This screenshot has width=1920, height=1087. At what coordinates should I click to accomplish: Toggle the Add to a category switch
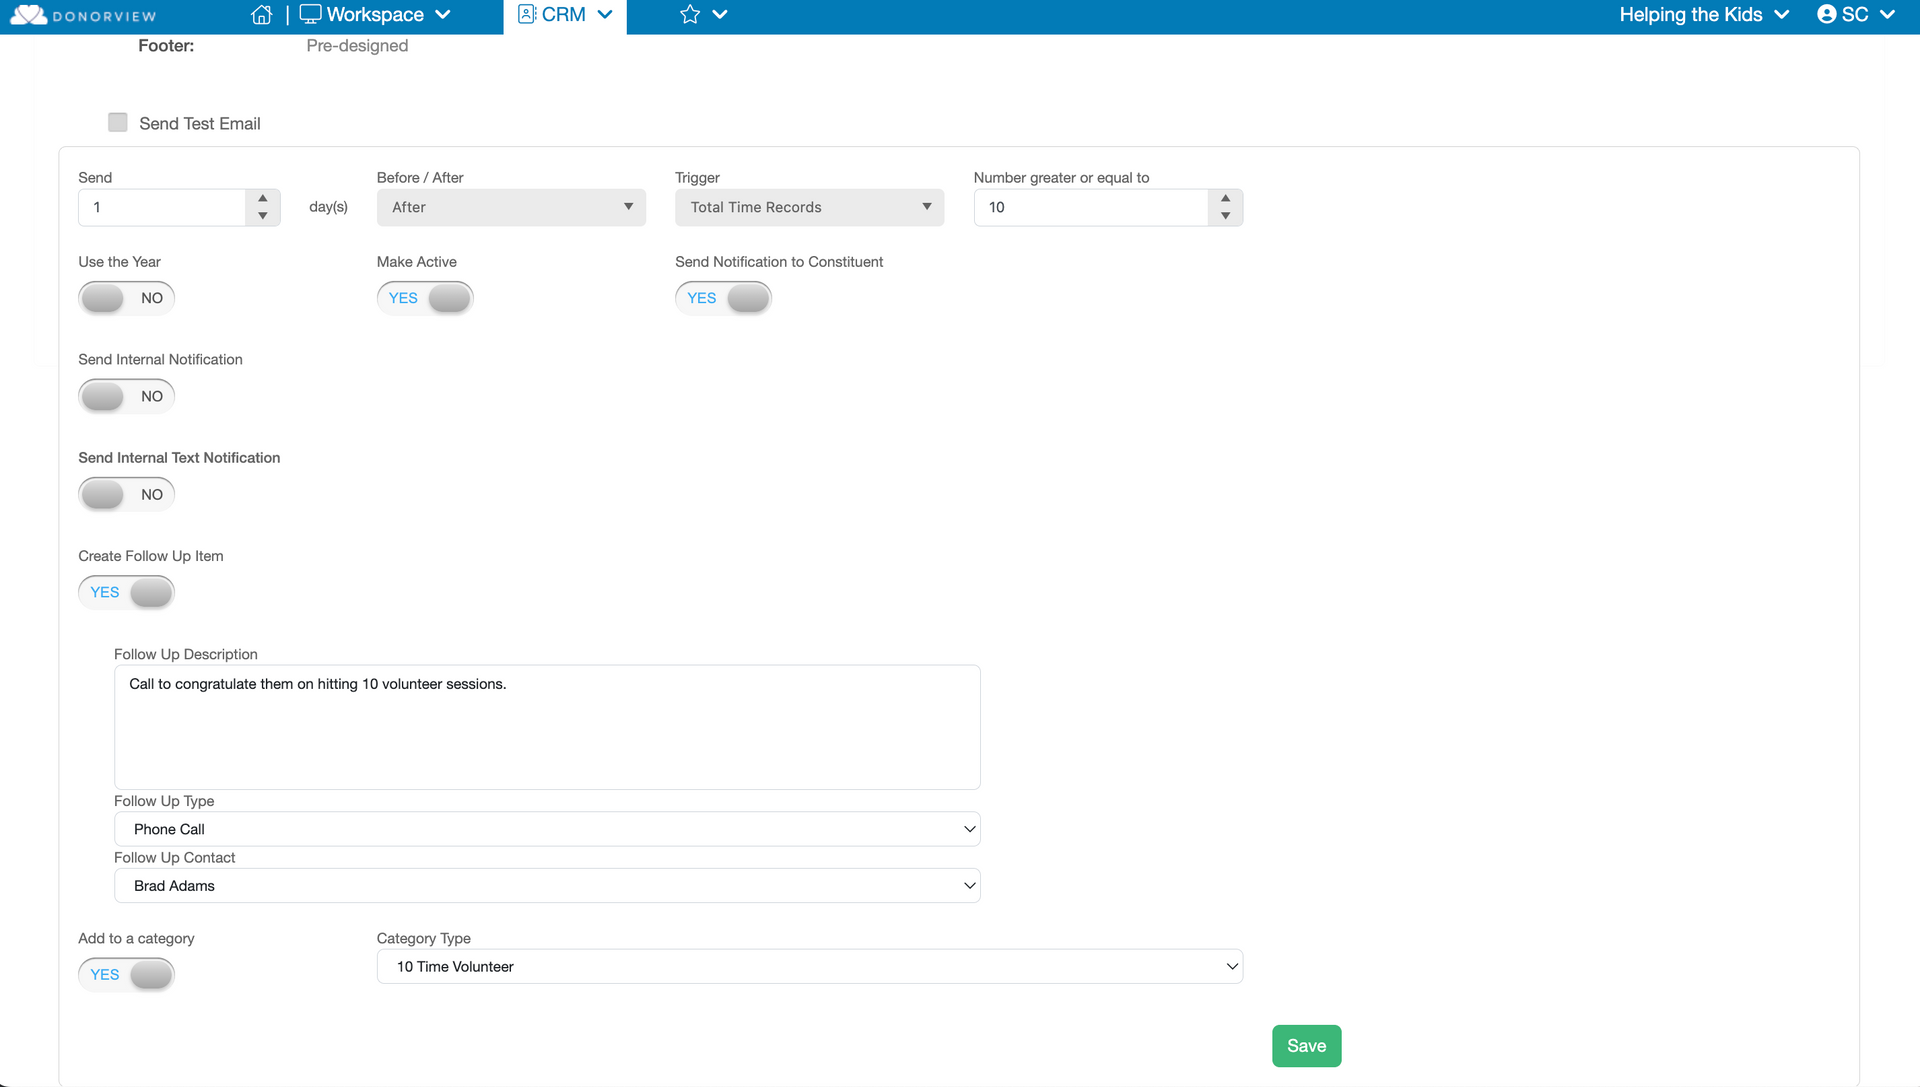[x=126, y=974]
